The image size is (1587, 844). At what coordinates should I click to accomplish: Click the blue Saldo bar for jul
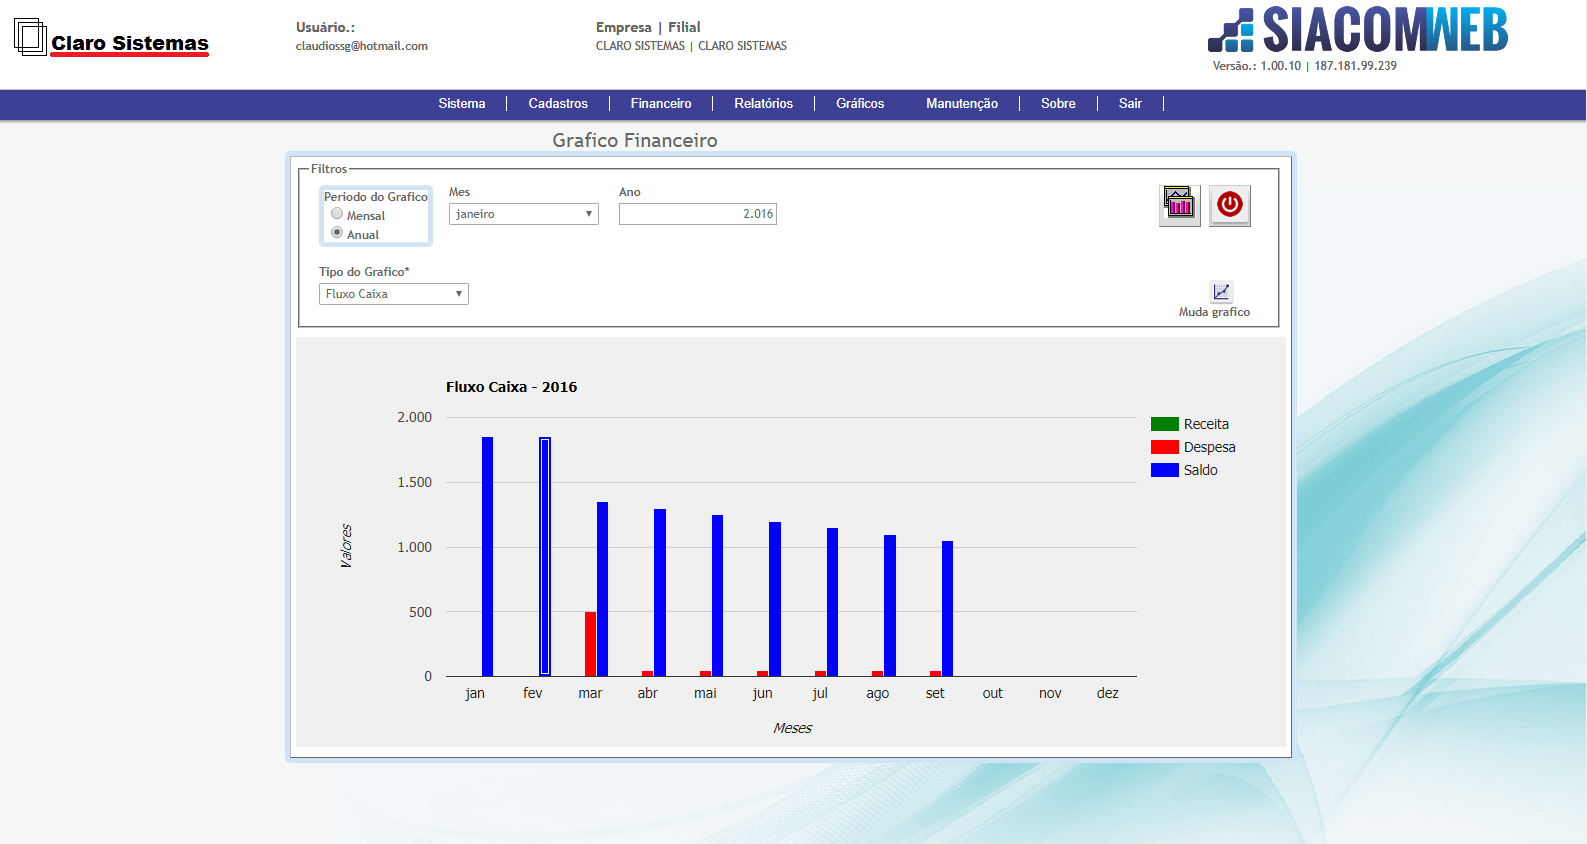pos(833,602)
